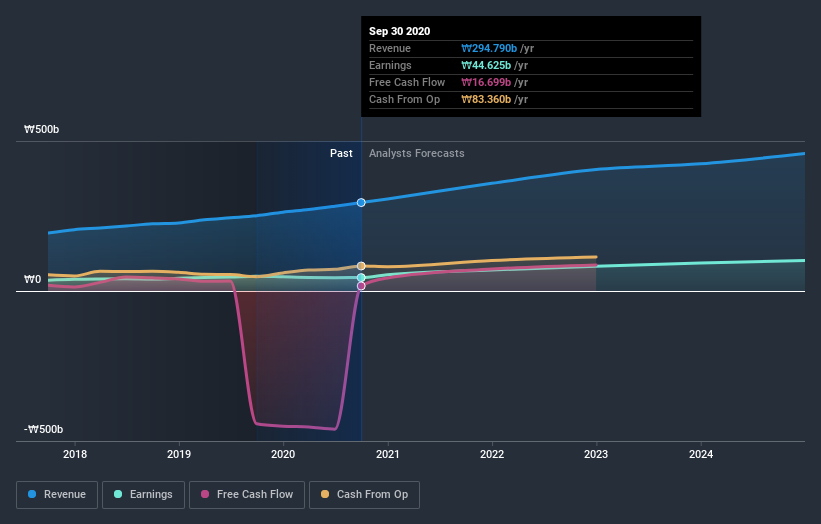Click the Cash From Op label in tooltip

(x=404, y=99)
